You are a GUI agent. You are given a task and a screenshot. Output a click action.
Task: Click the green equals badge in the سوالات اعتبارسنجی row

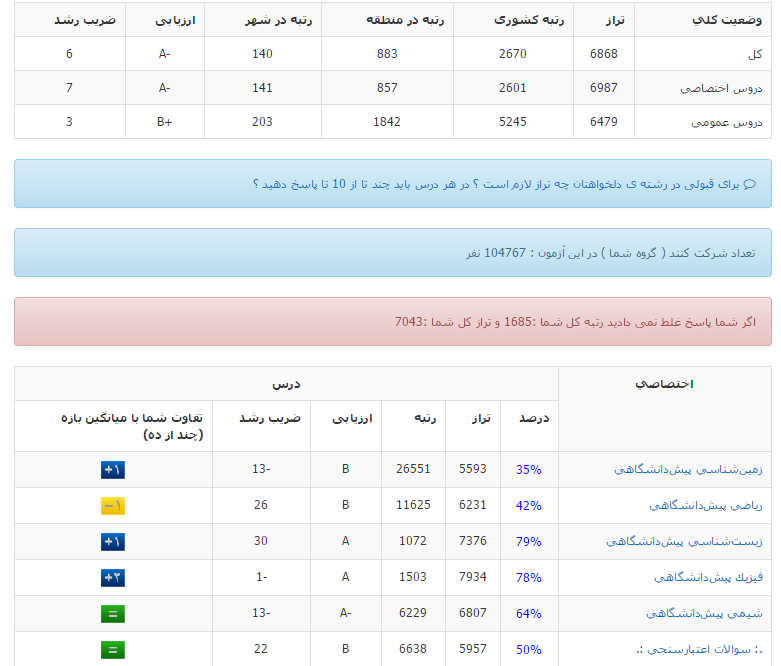pyautogui.click(x=113, y=650)
